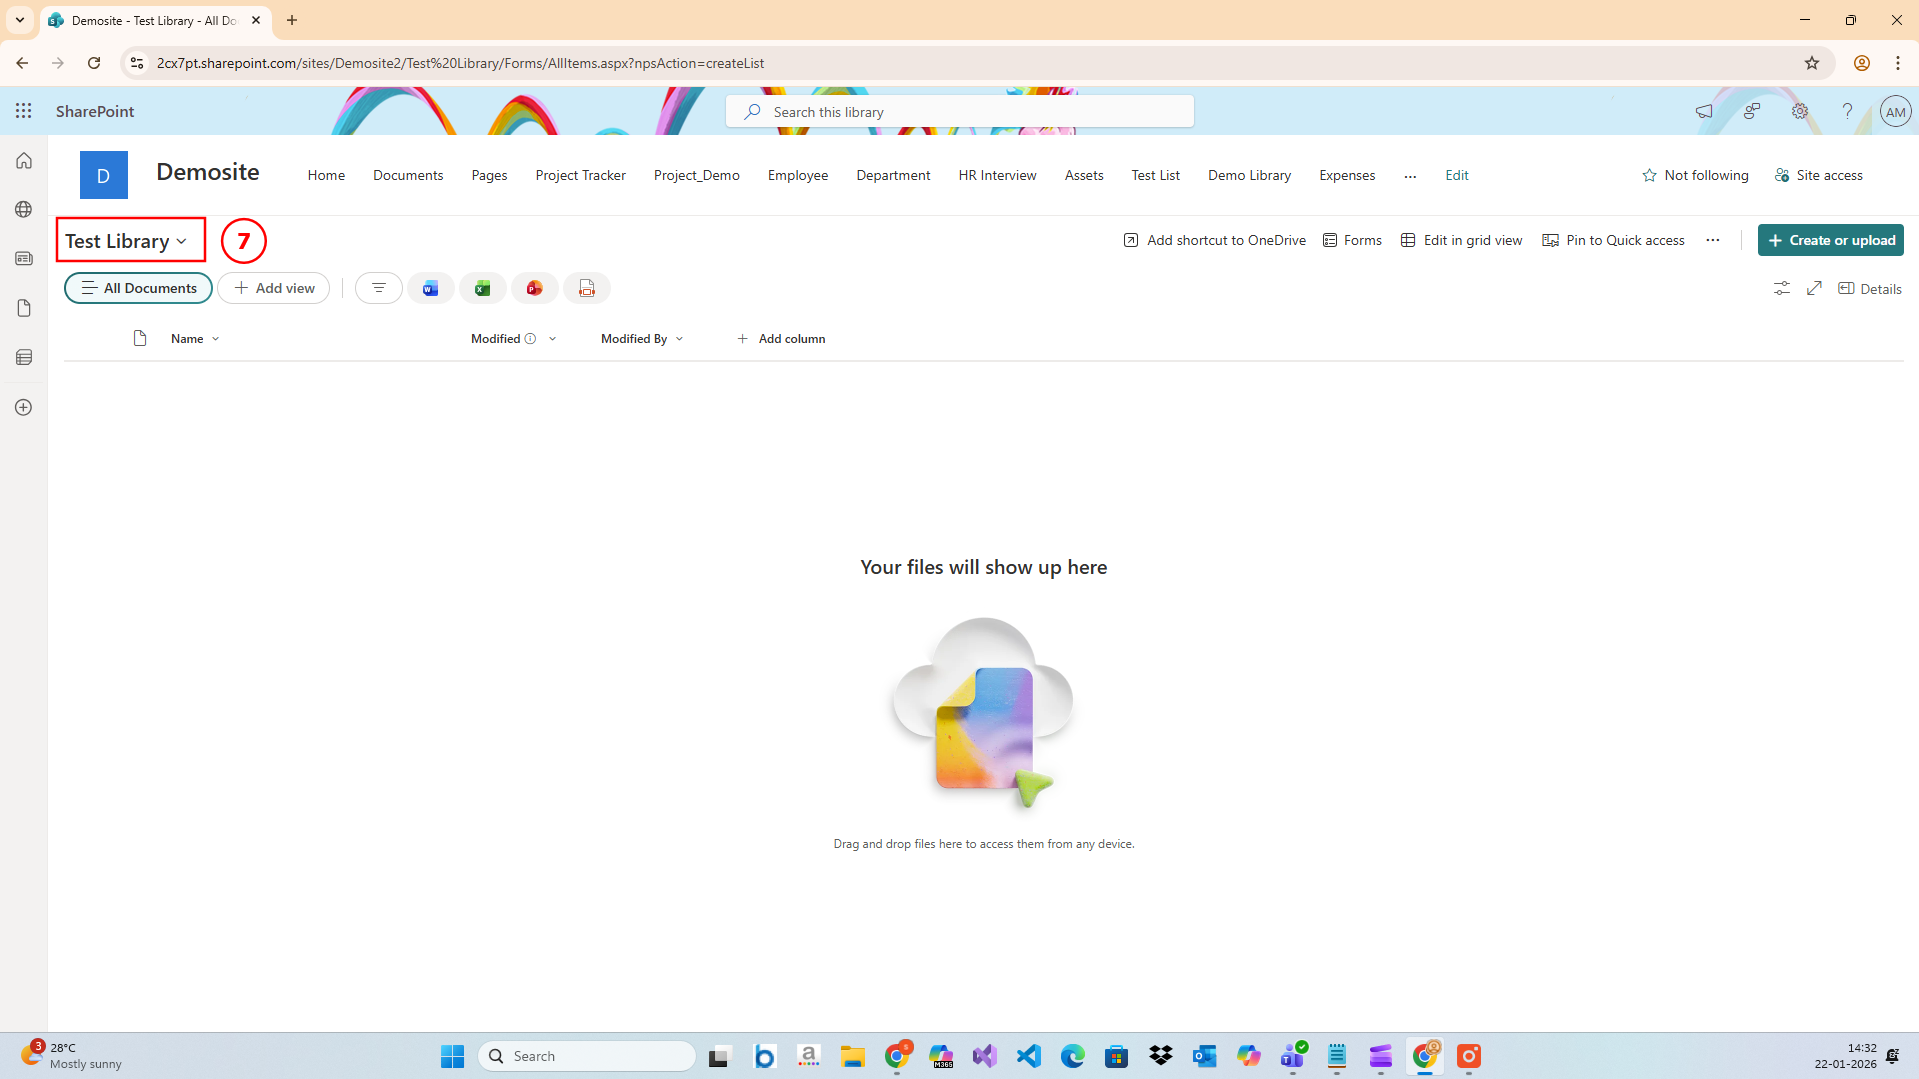
Task: Reload the page in Chrome
Action: (94, 63)
